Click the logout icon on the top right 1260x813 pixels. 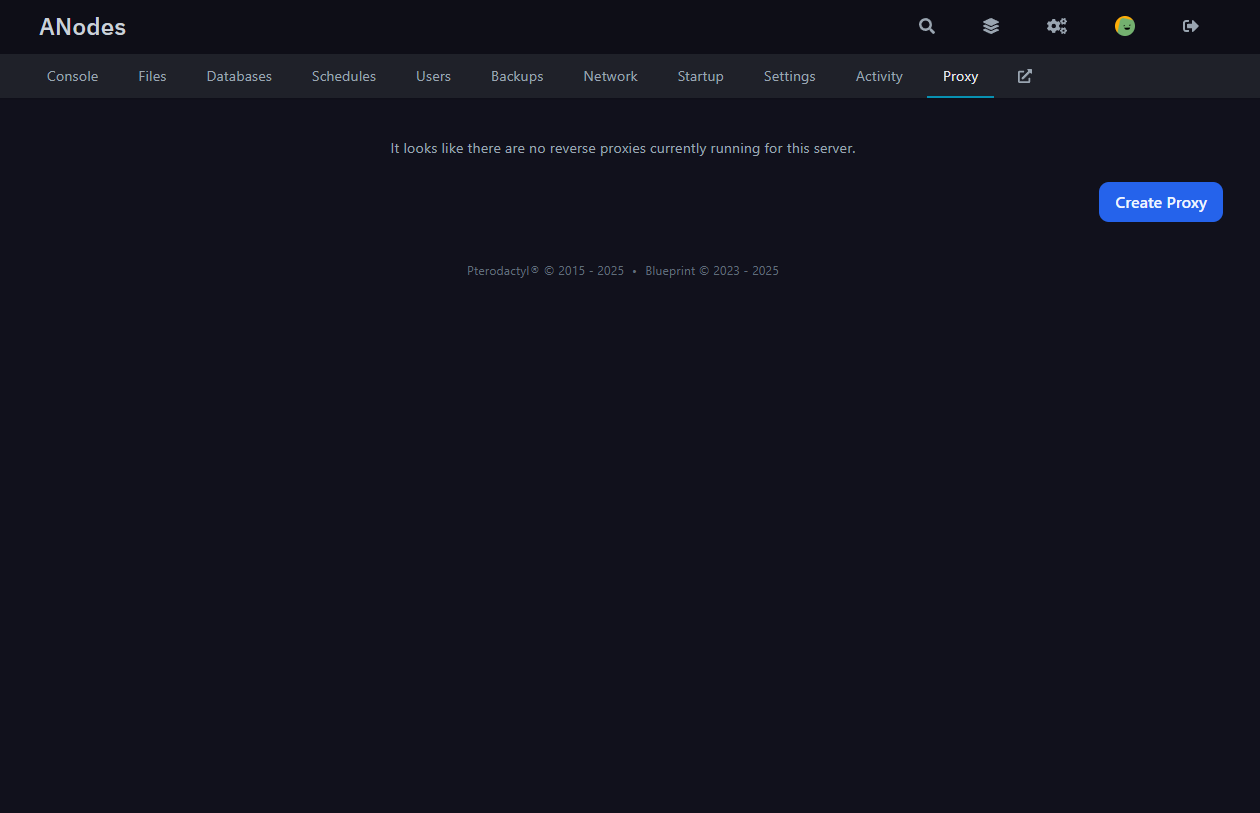[x=1190, y=26]
